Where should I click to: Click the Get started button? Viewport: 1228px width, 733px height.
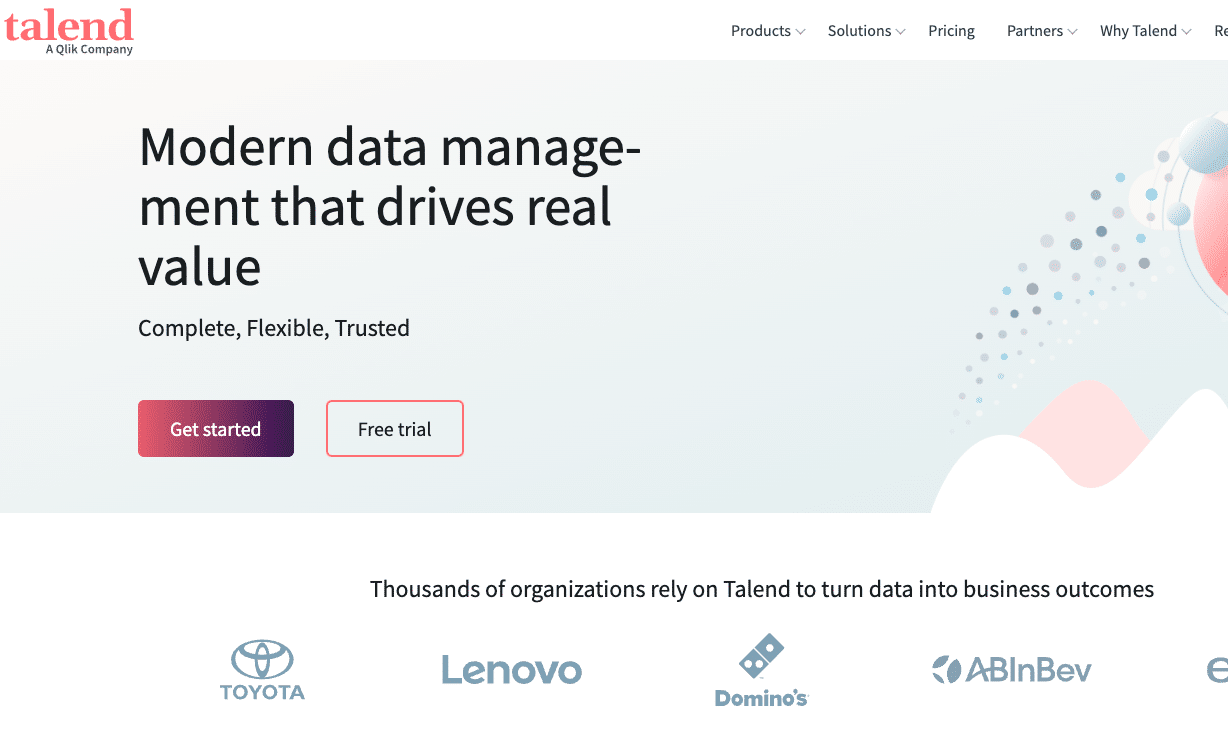[216, 428]
